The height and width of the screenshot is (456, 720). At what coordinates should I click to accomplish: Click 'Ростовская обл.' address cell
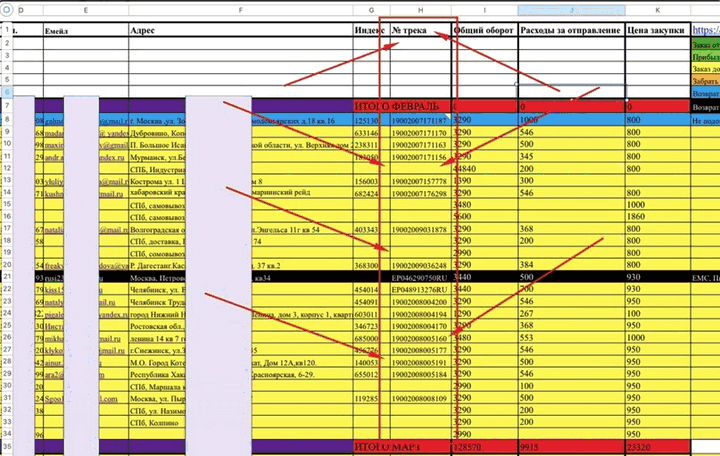(x=241, y=327)
